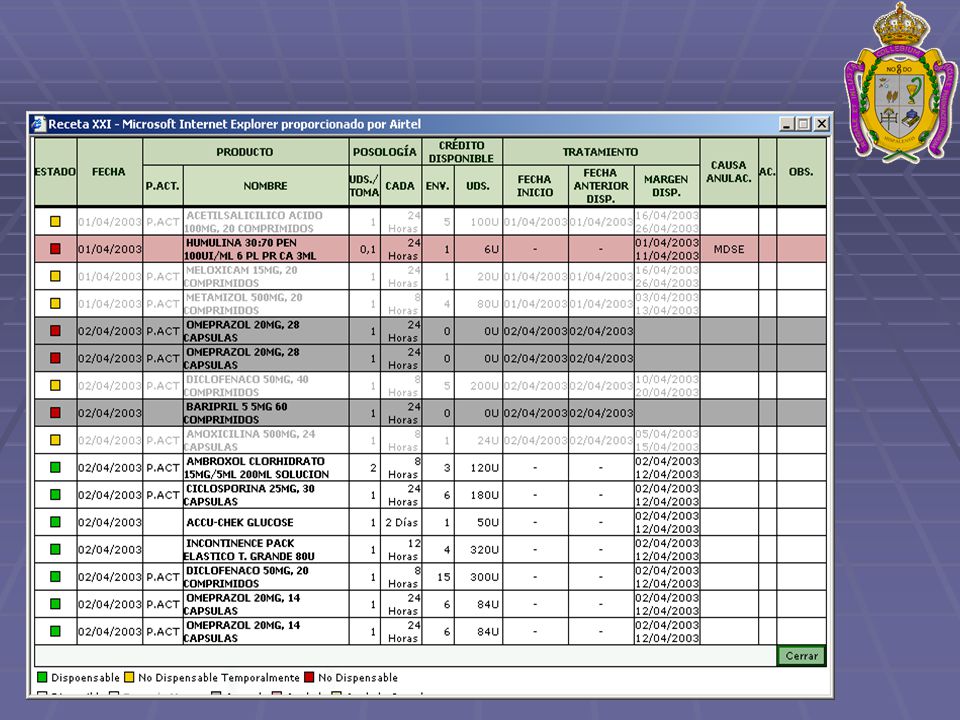Viewport: 960px width, 720px height.
Task: Click green status square for Accu-Chek Glucose
Action: click(x=55, y=522)
